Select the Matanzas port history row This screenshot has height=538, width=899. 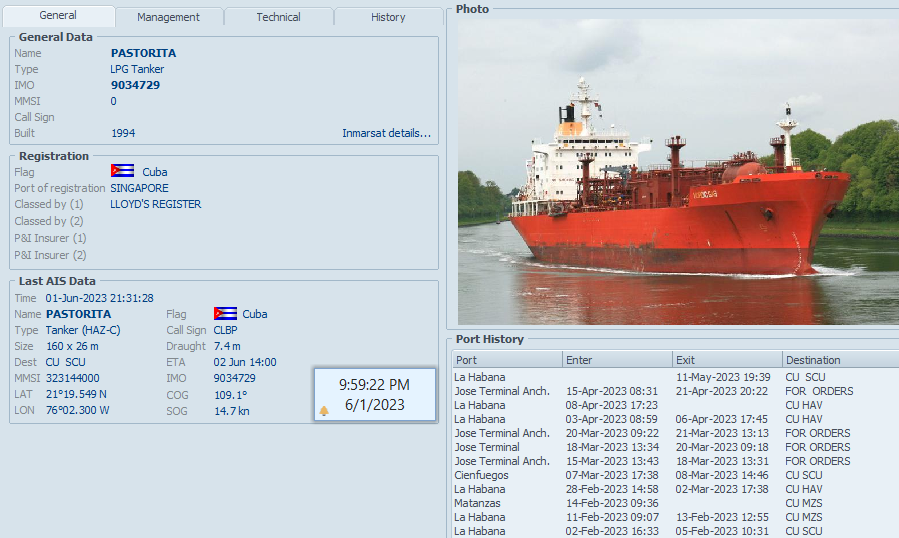[675, 503]
